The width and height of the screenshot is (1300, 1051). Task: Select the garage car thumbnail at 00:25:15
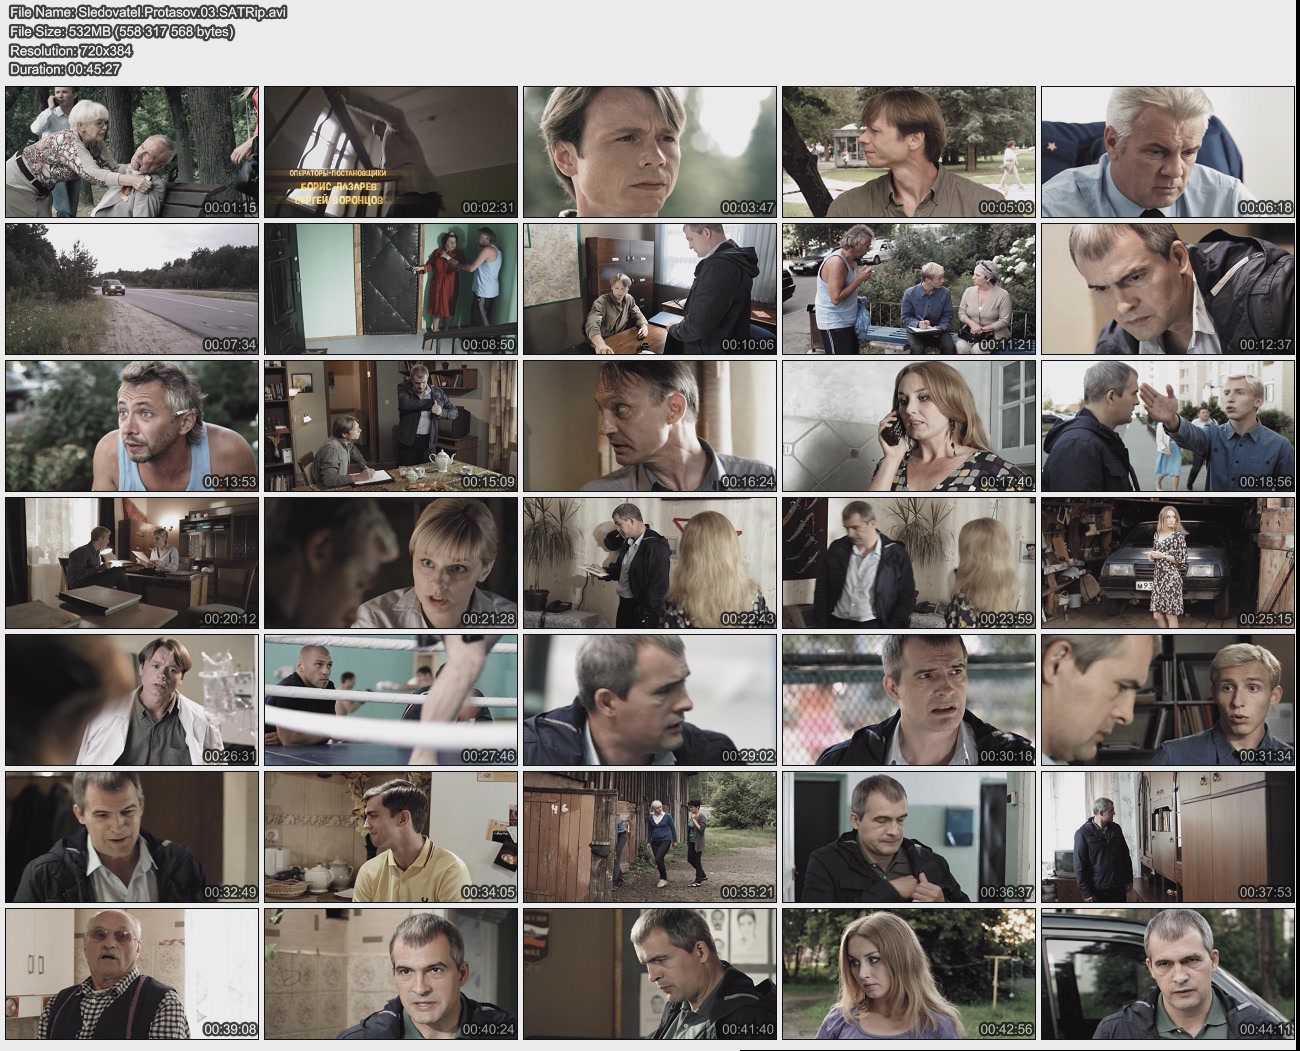(1168, 563)
